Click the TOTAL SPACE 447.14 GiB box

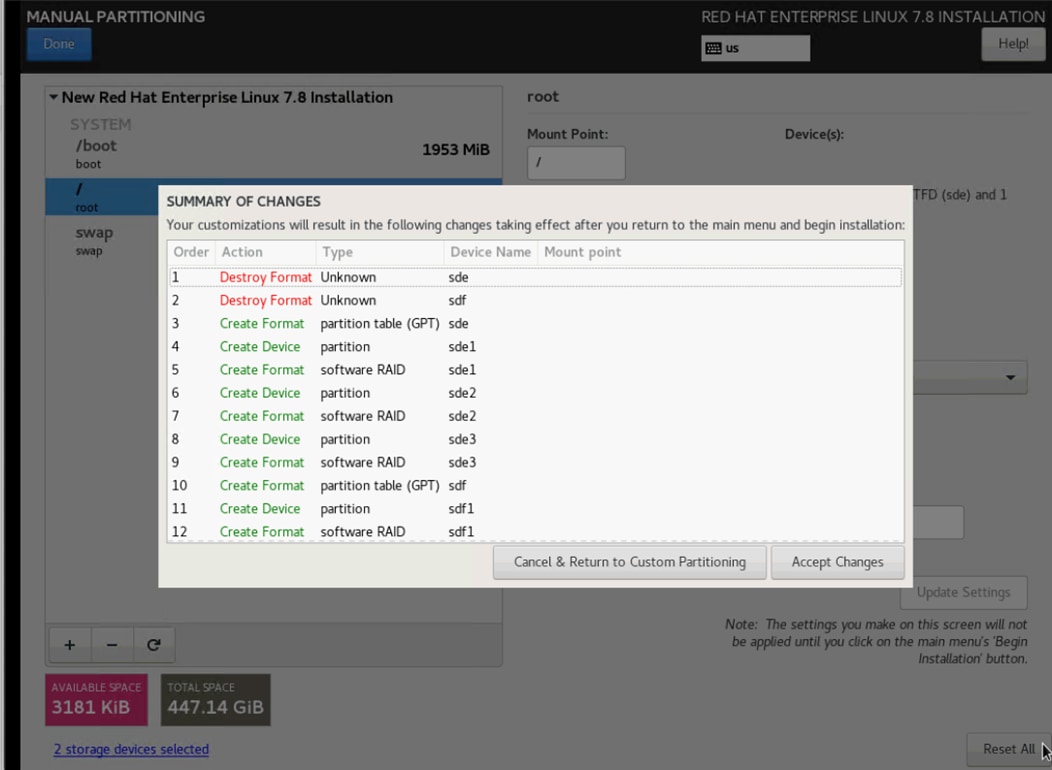pos(215,700)
